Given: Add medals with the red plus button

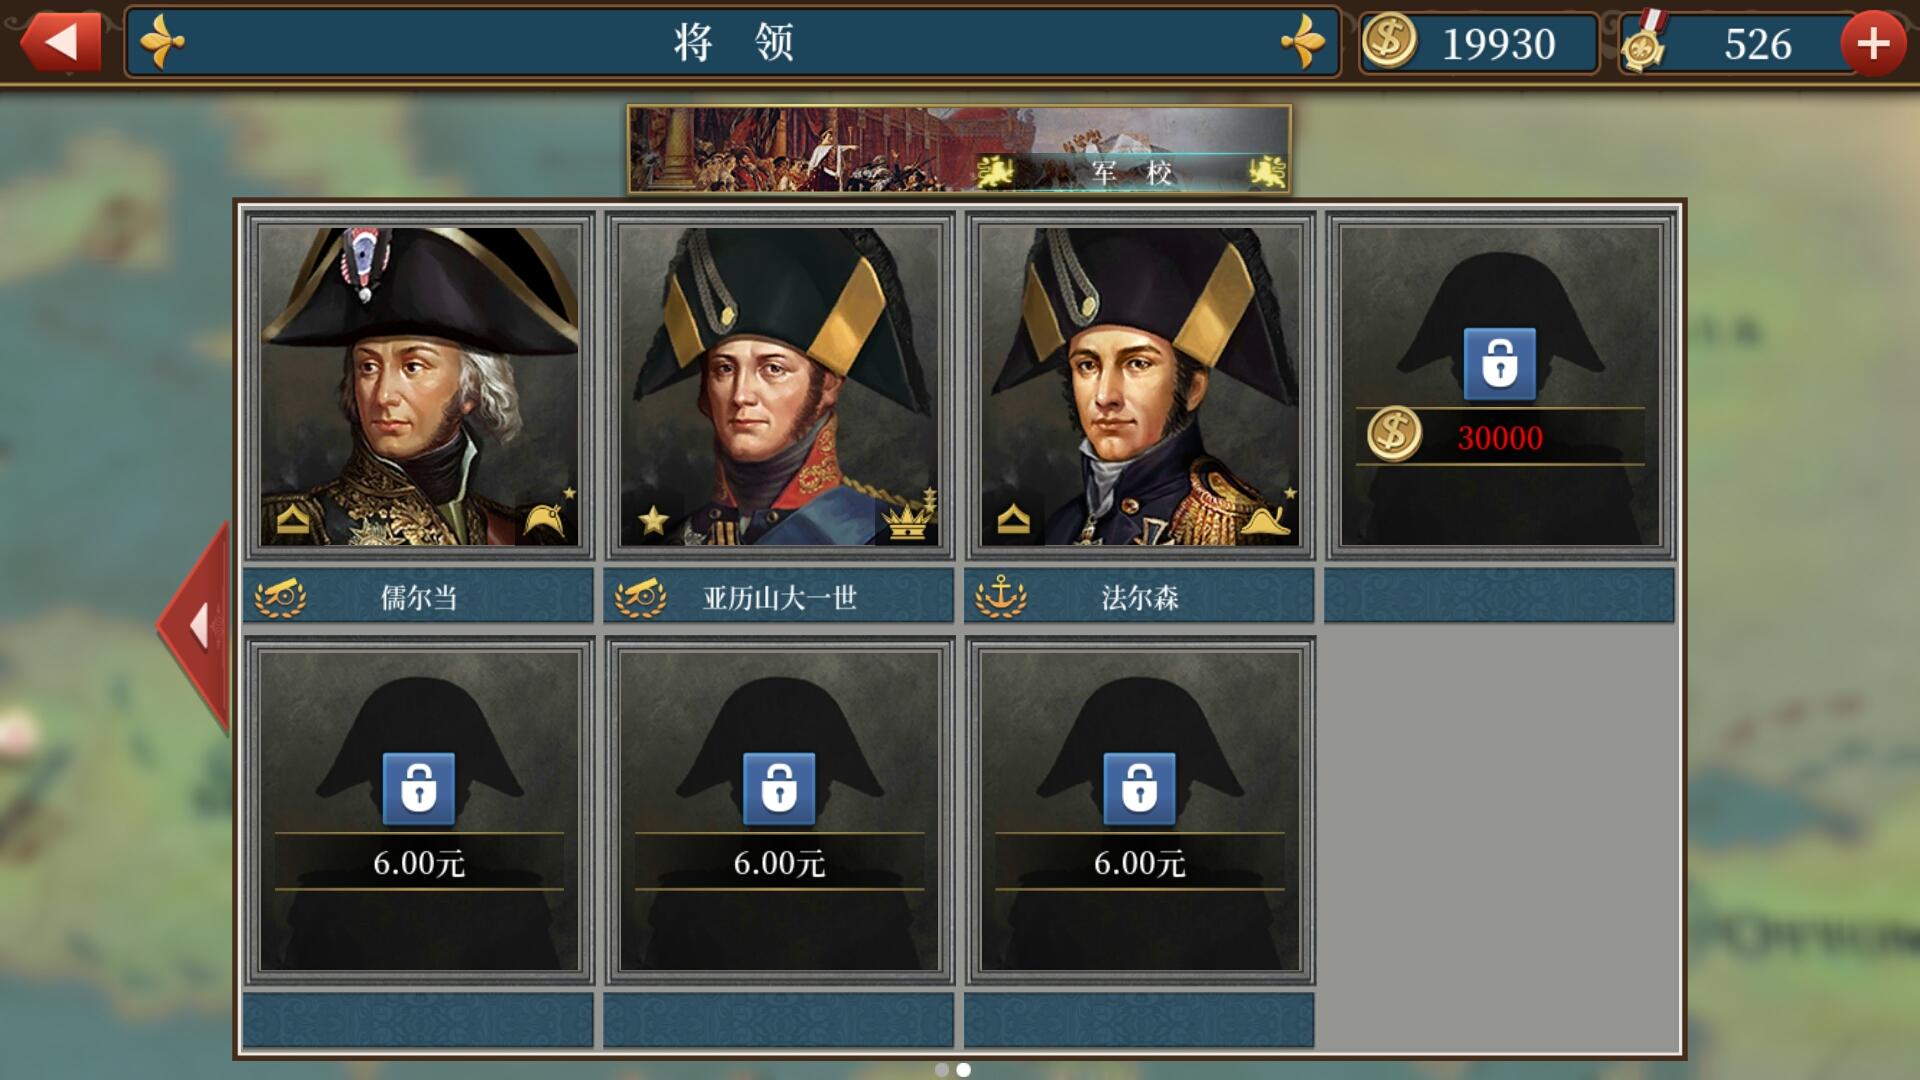Looking at the screenshot, I should coord(1873,43).
